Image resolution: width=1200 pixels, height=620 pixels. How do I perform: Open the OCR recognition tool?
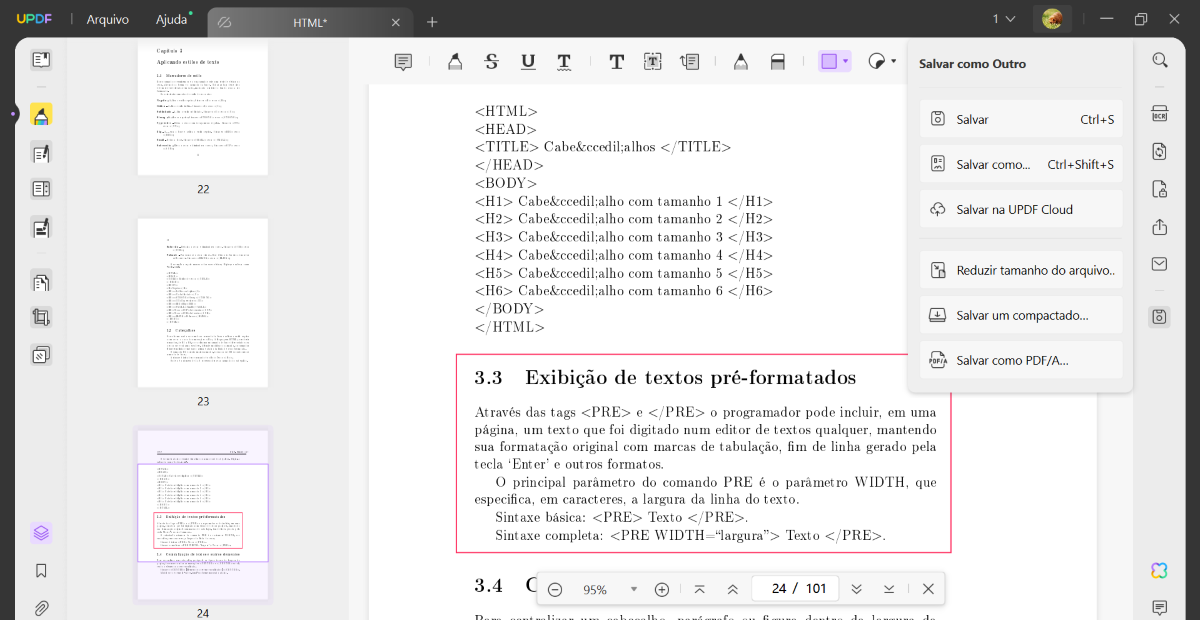coord(1159,111)
